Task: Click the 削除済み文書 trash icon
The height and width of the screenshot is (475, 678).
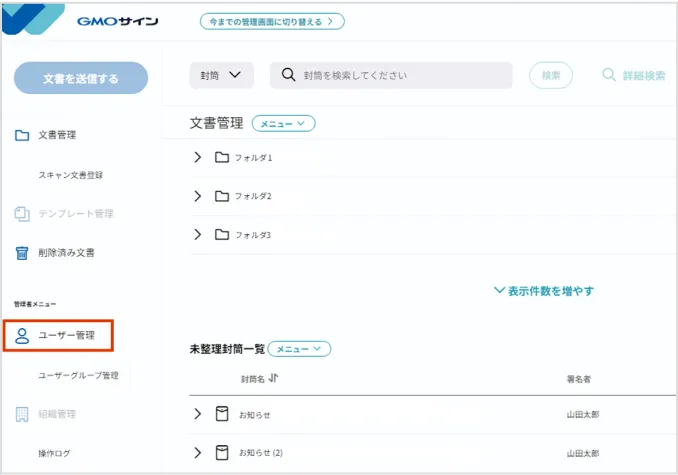Action: (22, 253)
